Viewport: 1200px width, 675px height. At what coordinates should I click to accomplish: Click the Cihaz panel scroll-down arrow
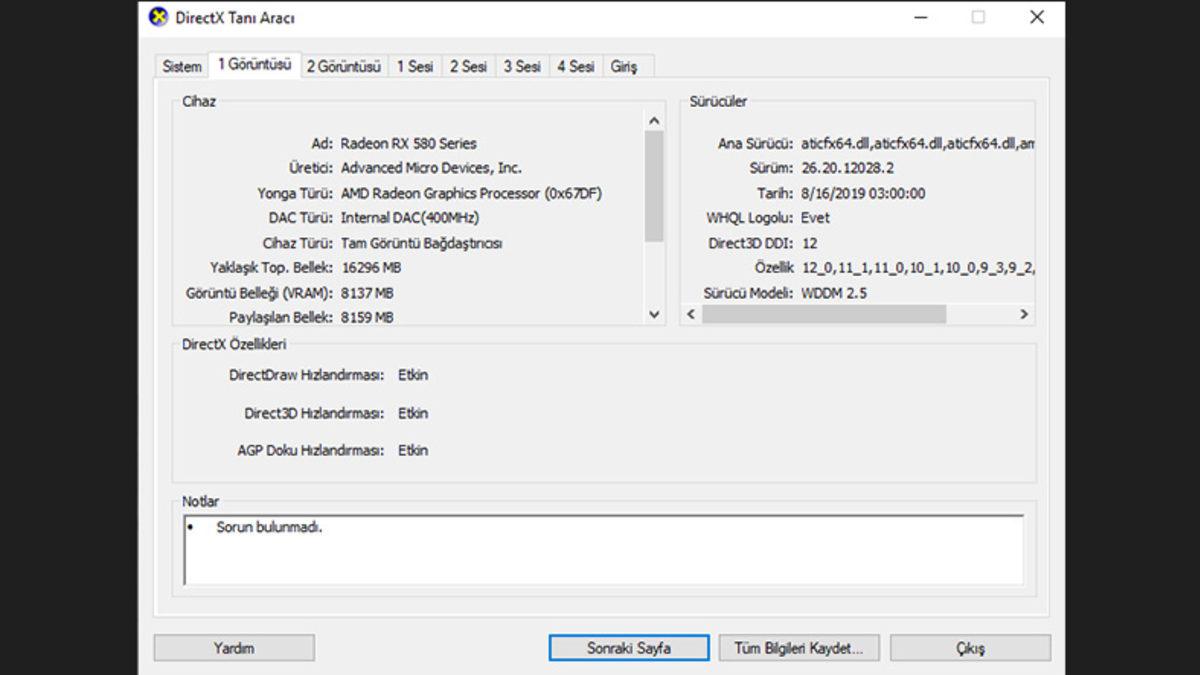click(x=655, y=314)
